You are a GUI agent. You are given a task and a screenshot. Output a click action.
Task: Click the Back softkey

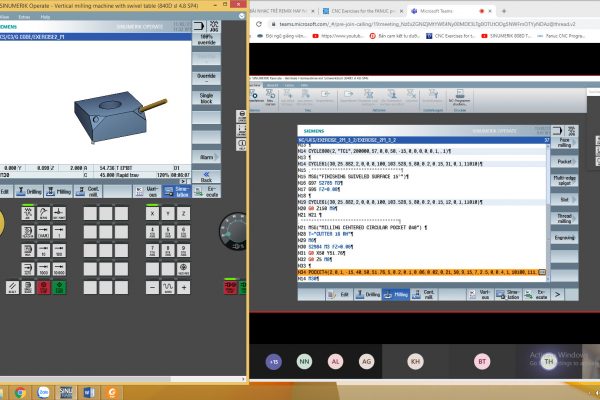pyautogui.click(x=206, y=177)
